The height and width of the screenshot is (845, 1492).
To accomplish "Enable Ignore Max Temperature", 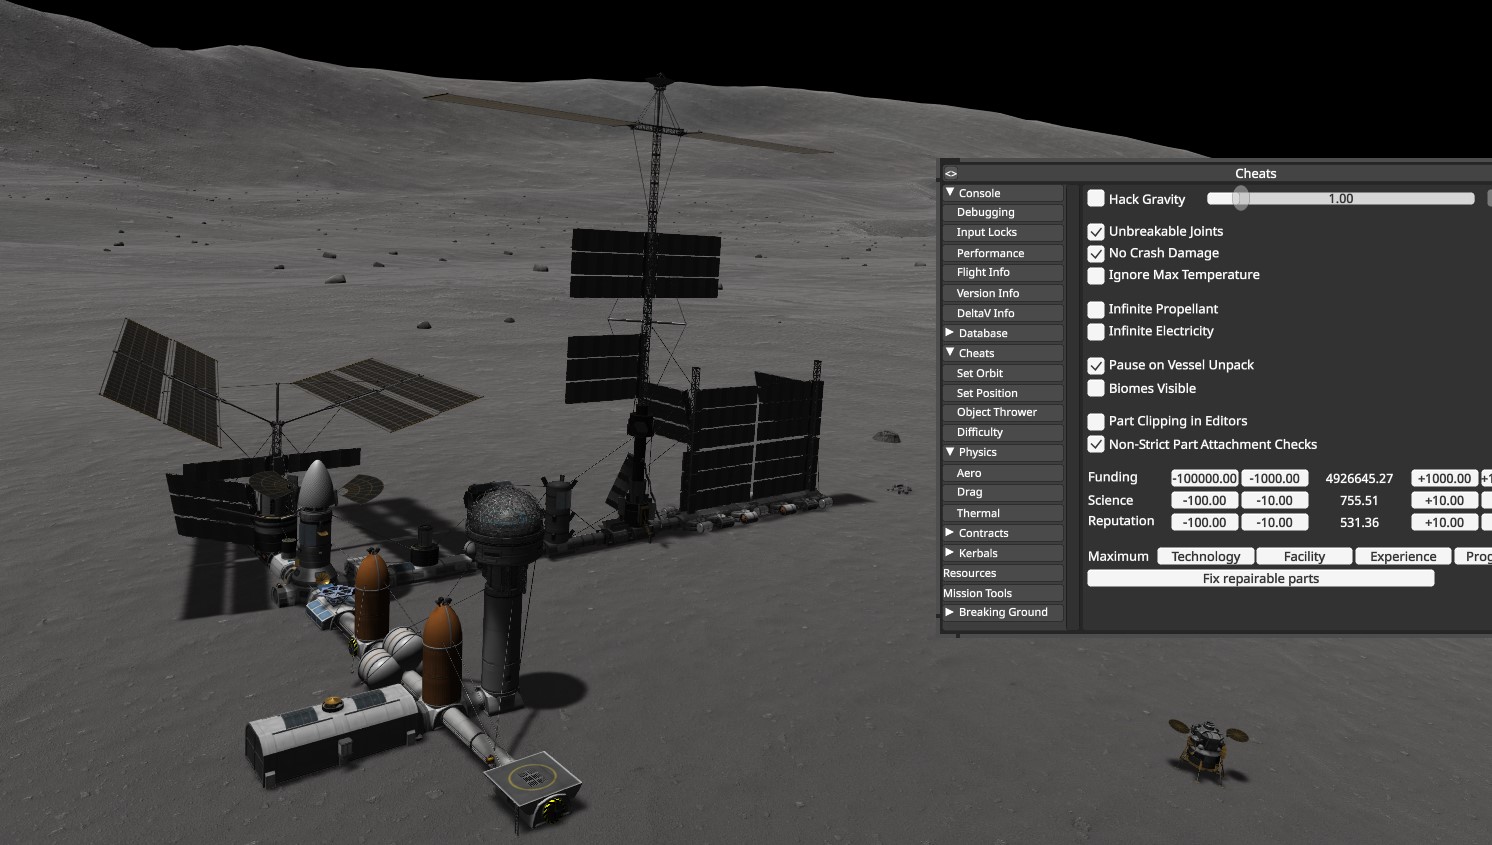I will pos(1095,275).
